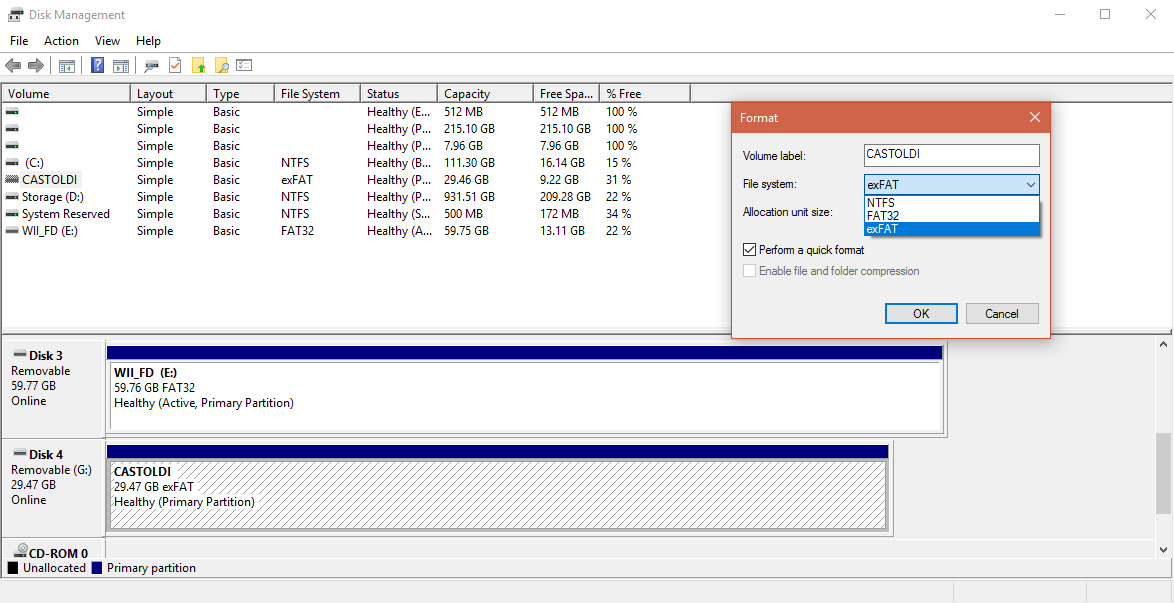Collapse the File system dropdown
This screenshot has width=1174, height=603.
[1030, 185]
